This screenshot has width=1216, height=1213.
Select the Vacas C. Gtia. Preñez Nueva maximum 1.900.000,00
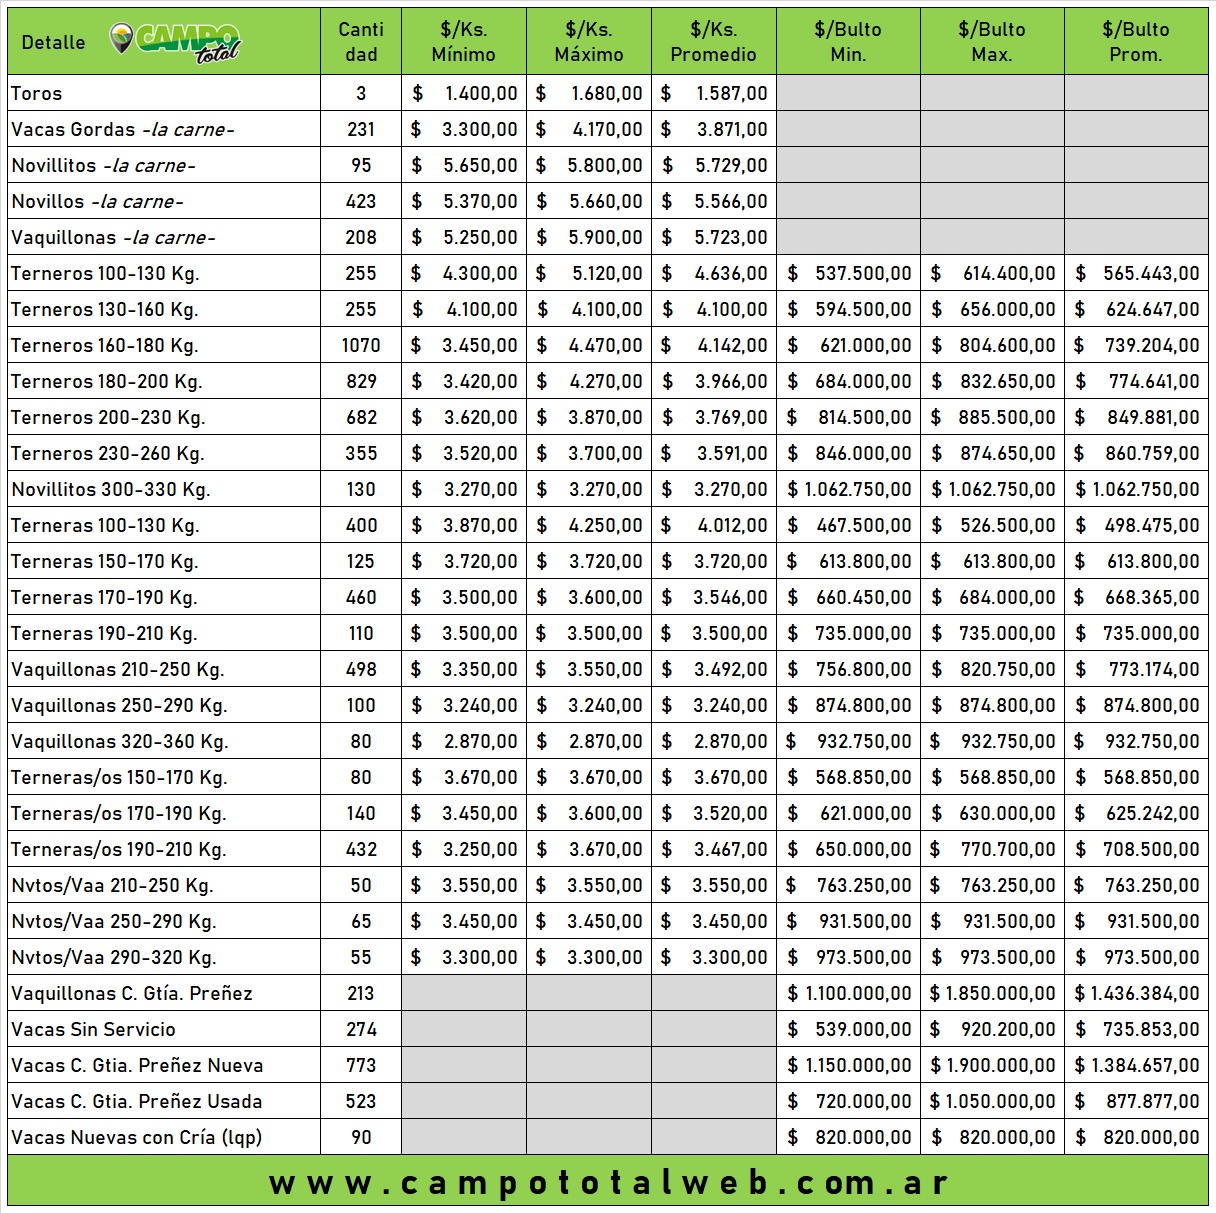point(992,1066)
